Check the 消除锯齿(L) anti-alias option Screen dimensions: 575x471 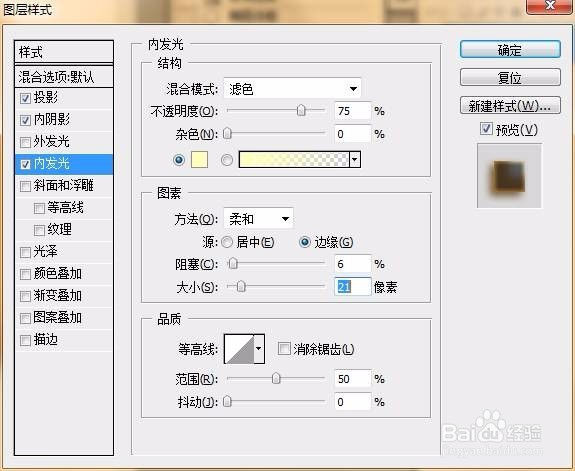pyautogui.click(x=284, y=348)
